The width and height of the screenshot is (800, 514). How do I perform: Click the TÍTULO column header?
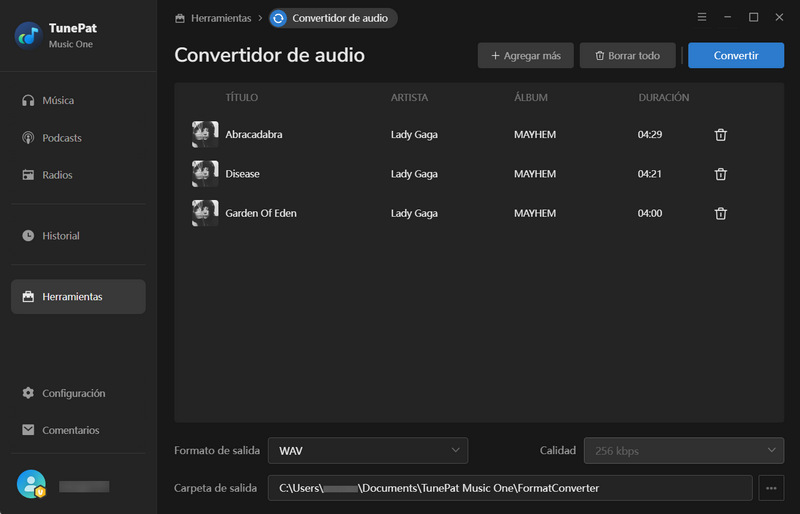[242, 97]
